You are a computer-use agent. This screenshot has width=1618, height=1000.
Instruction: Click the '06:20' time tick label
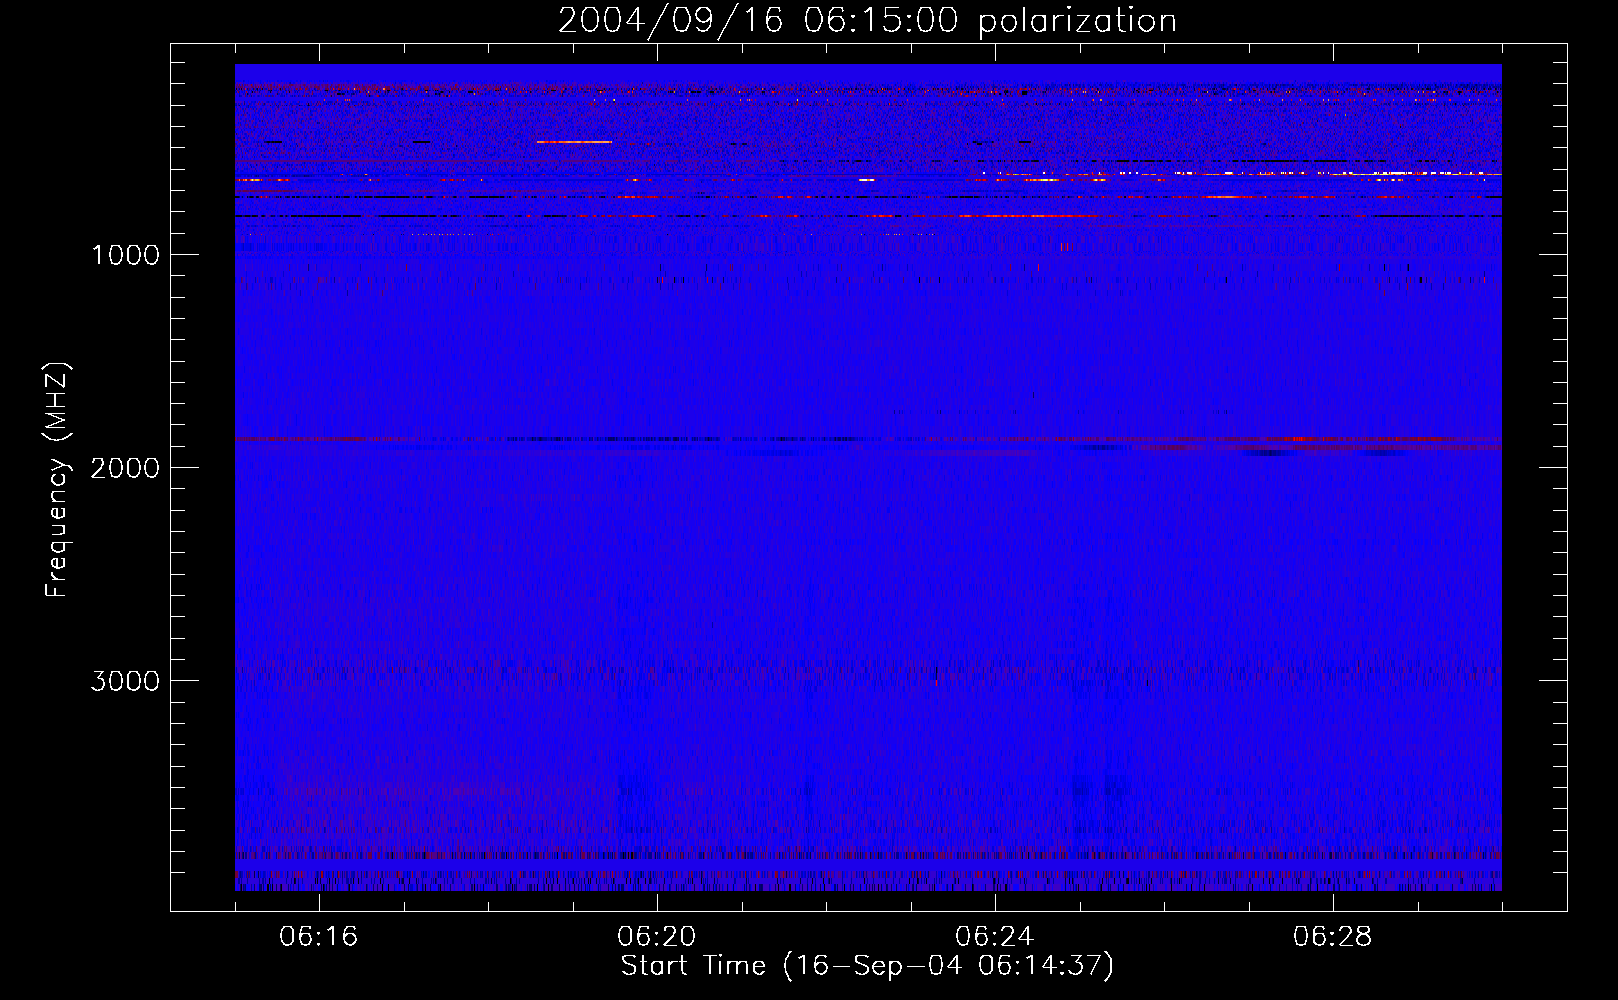tap(657, 936)
